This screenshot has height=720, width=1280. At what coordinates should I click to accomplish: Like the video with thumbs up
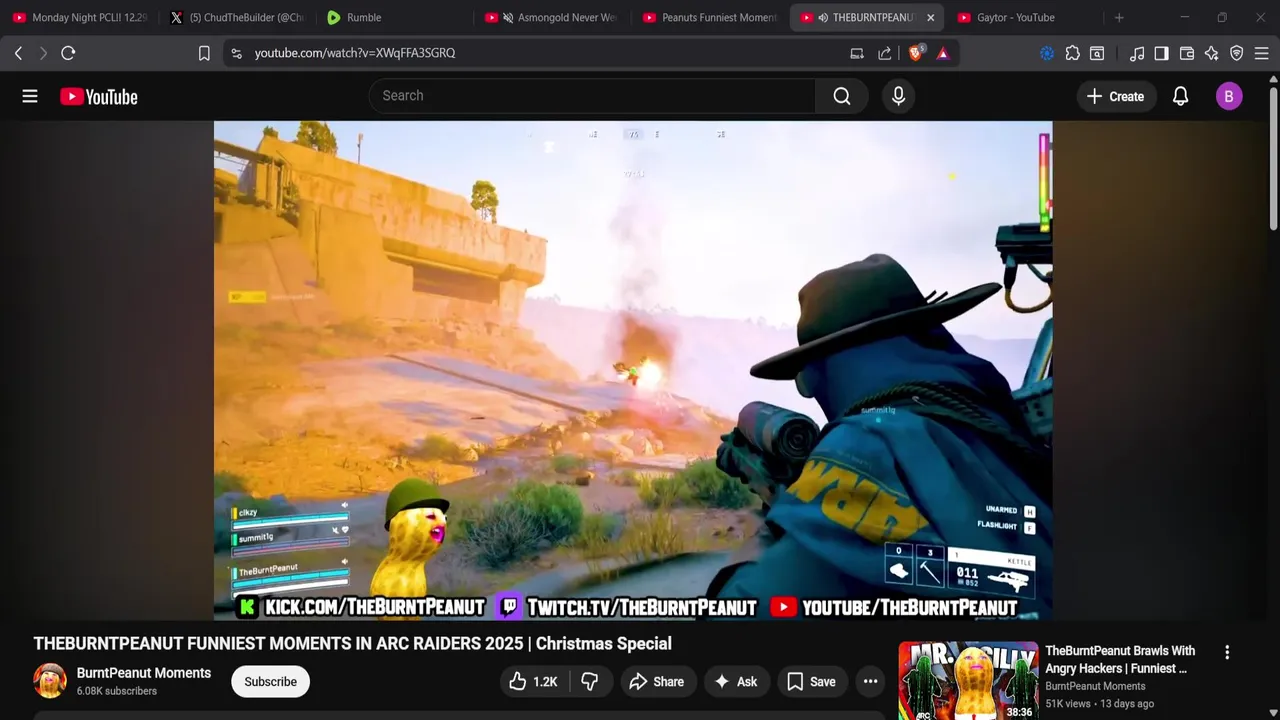point(532,682)
